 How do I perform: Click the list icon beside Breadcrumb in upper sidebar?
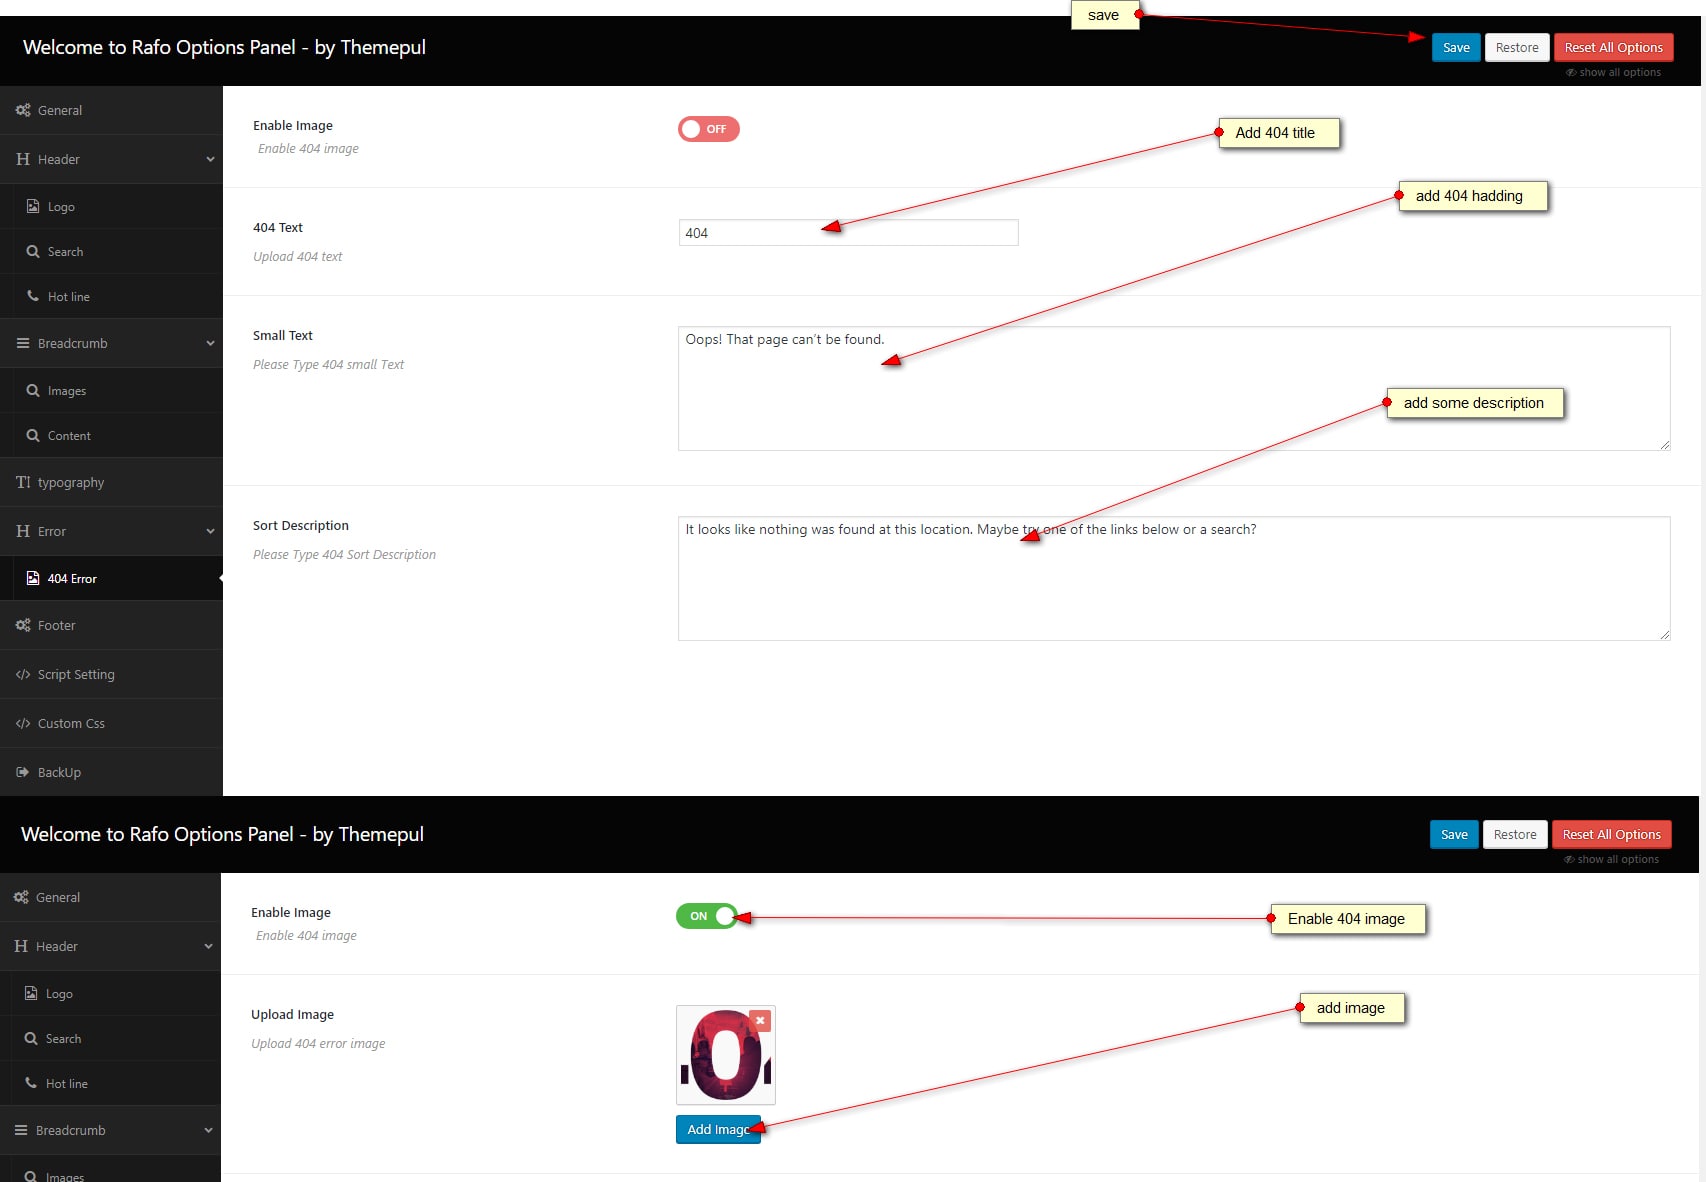click(23, 343)
